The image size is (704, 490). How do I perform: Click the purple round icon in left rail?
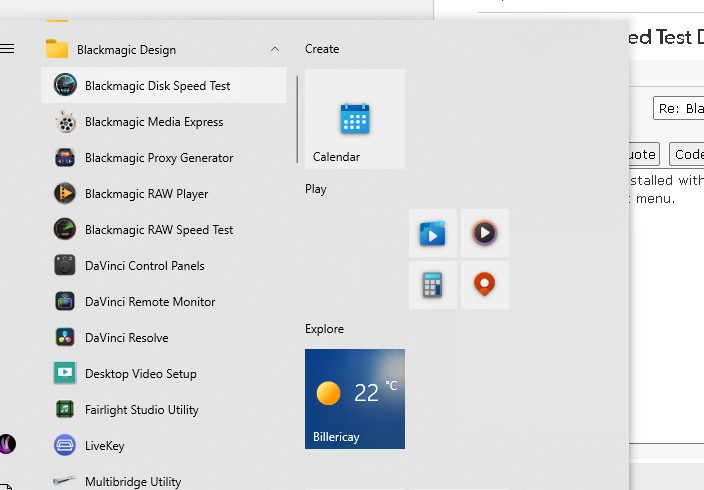click(x=7, y=444)
